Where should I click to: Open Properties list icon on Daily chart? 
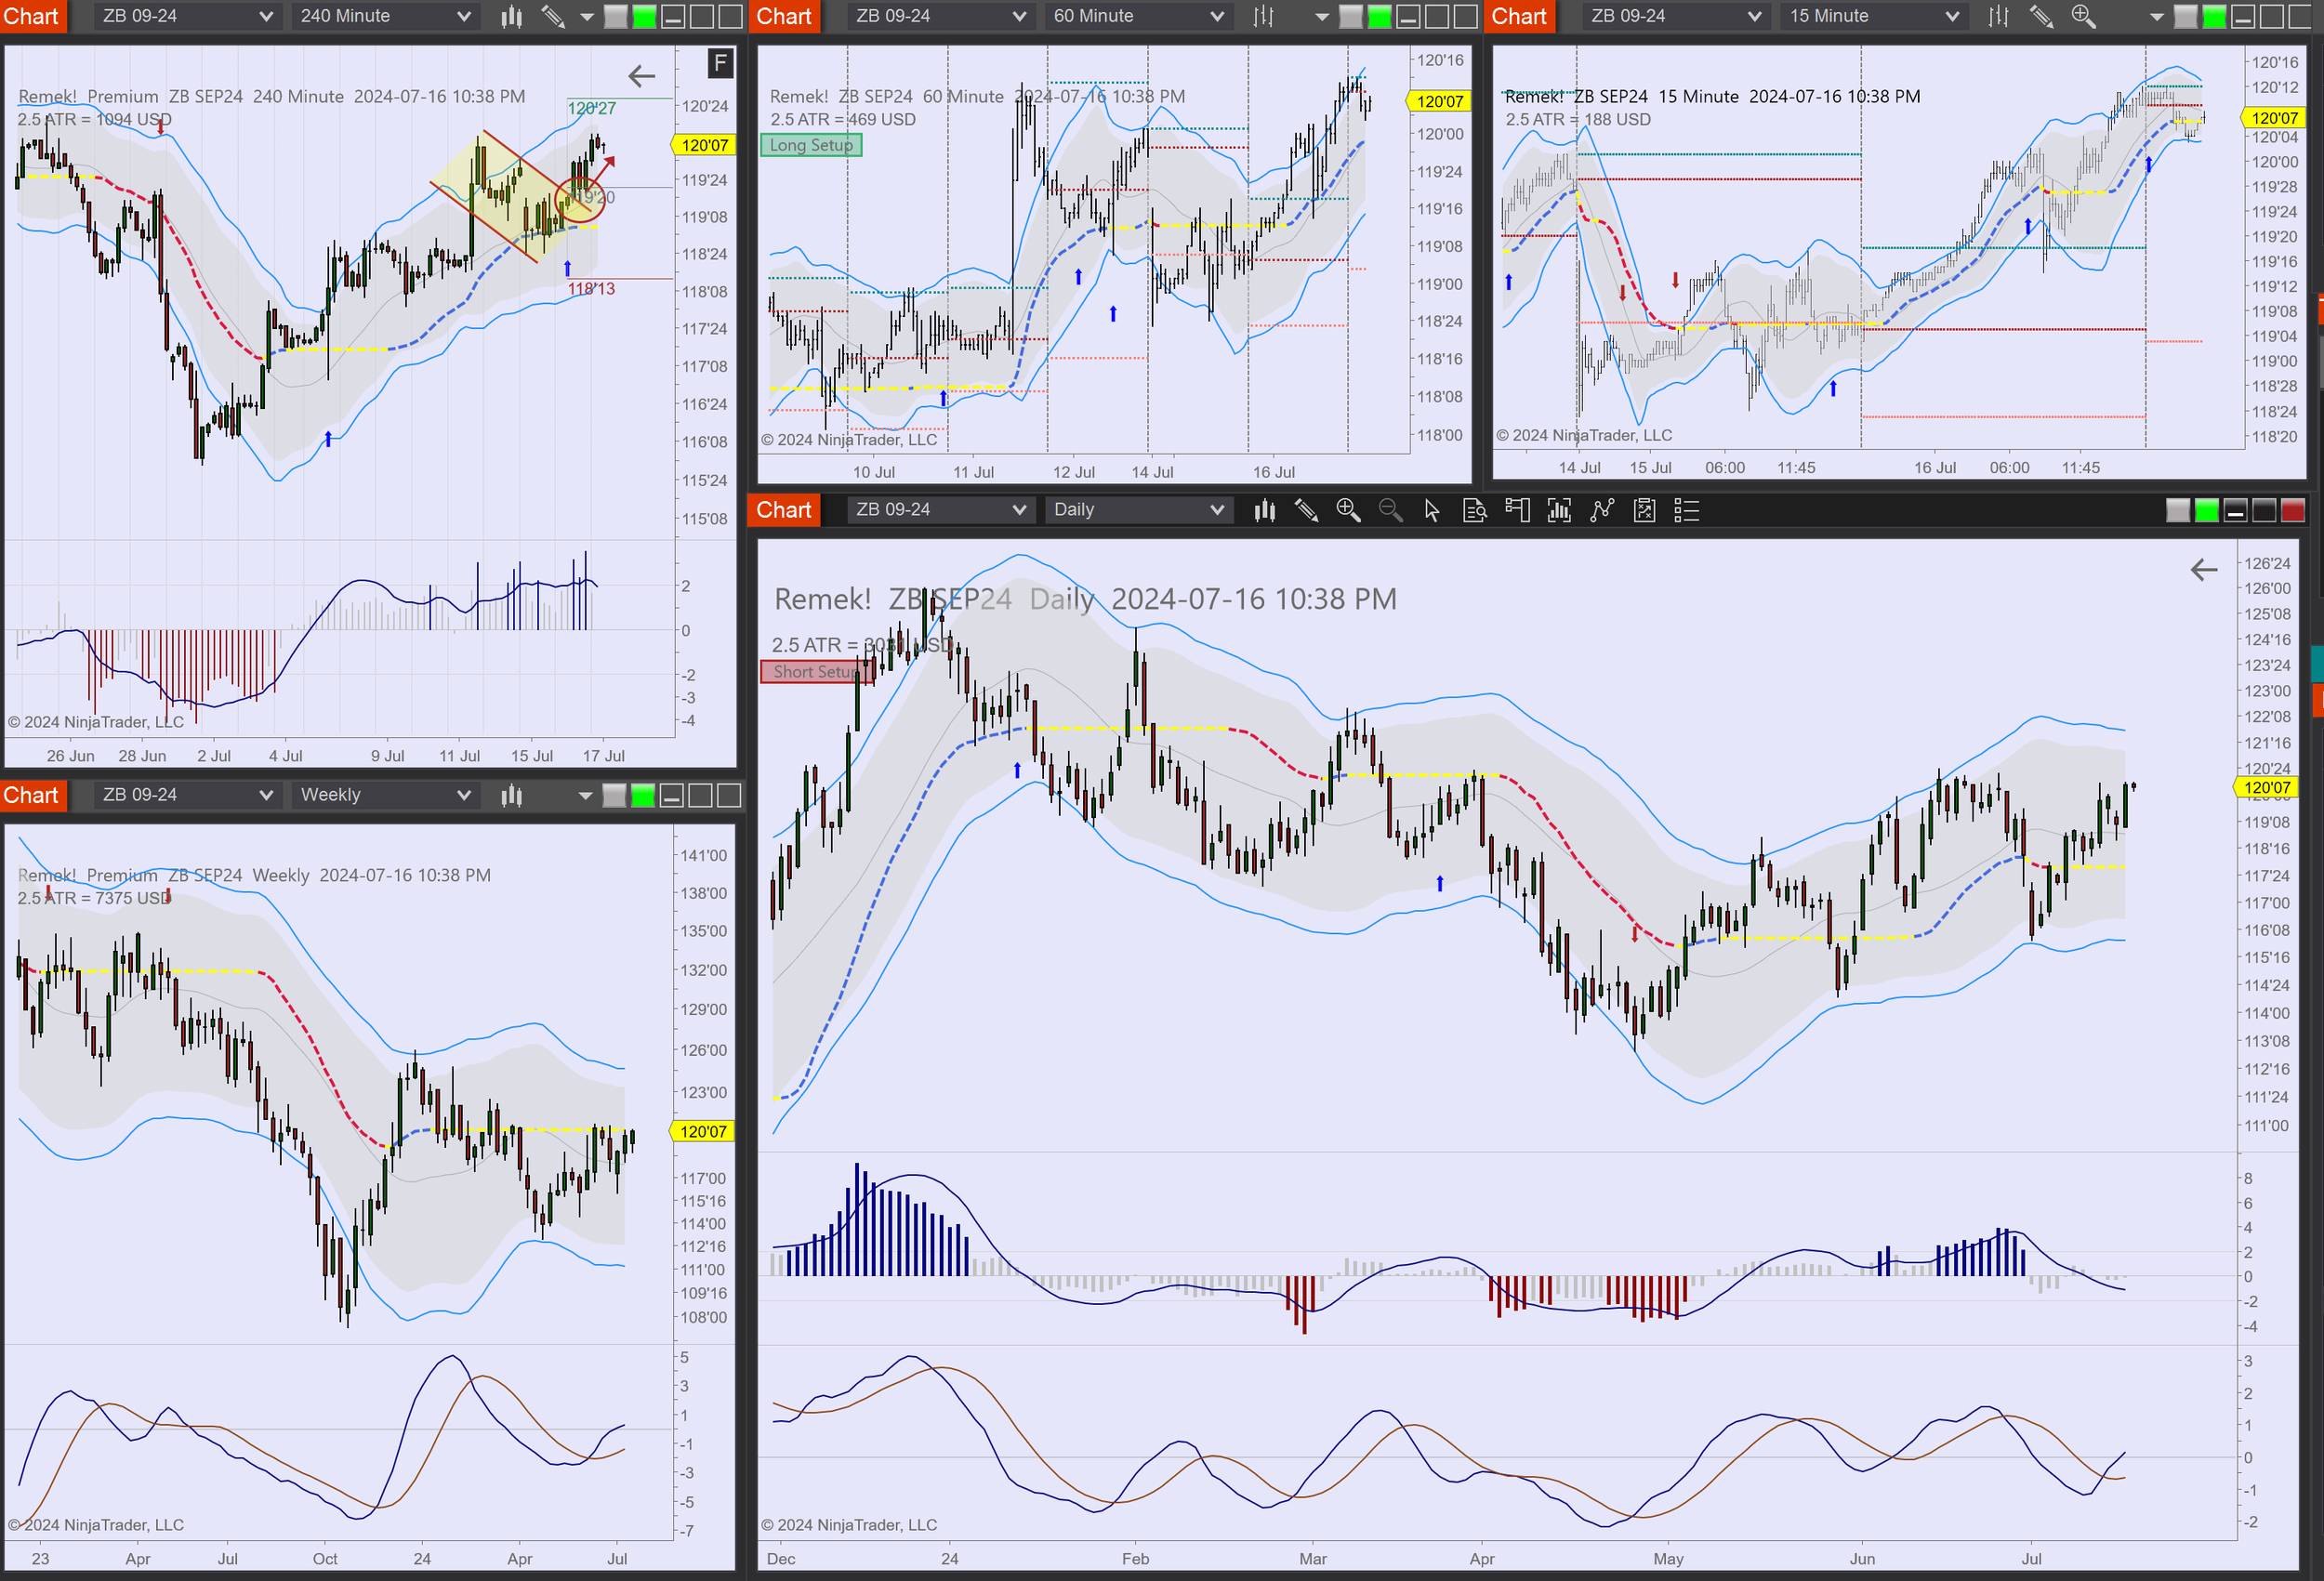coord(1687,511)
